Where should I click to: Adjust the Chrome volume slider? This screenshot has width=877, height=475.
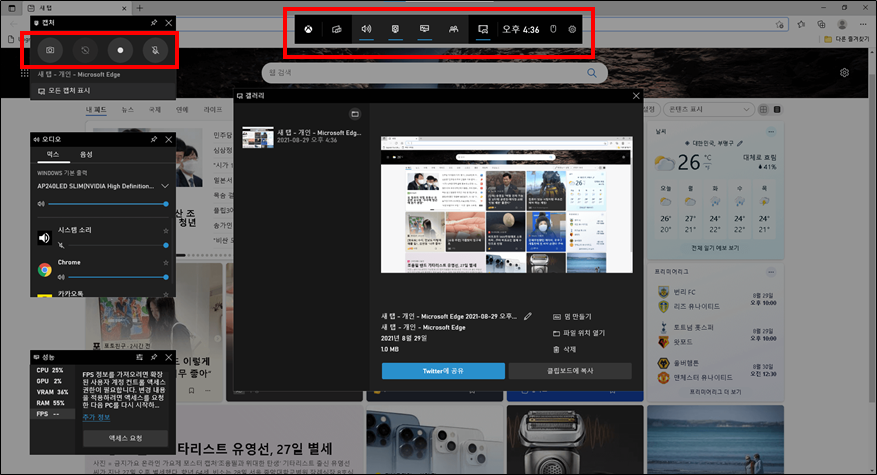(117, 277)
